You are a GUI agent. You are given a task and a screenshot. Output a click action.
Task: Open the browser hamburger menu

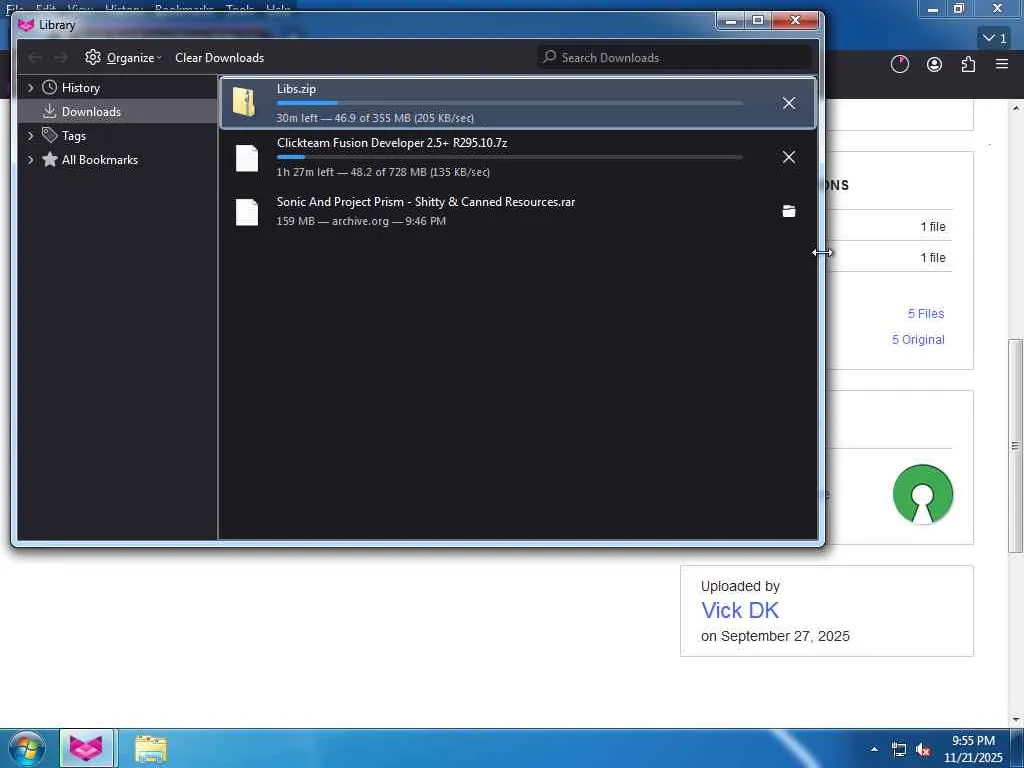click(1002, 64)
